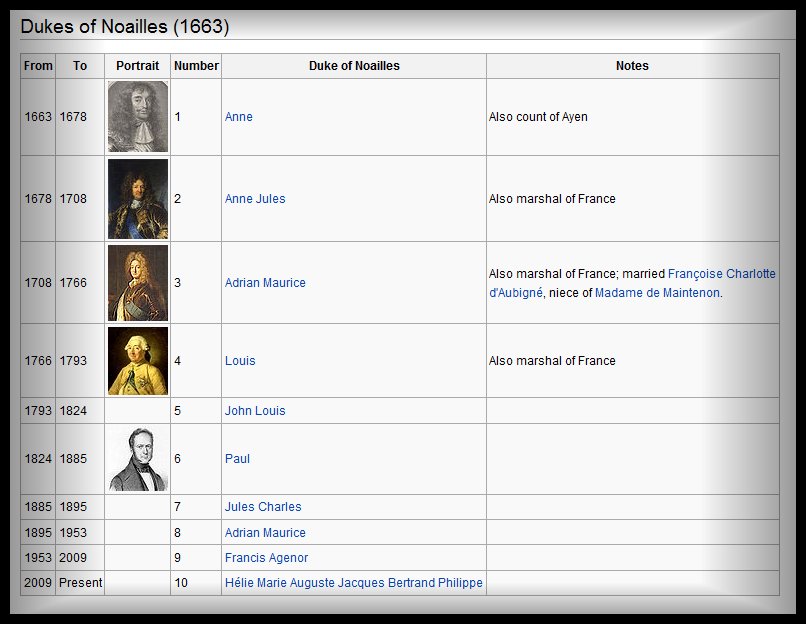Click 'Also marshal of France' in Louis row
806x624 pixels.
pos(552,361)
